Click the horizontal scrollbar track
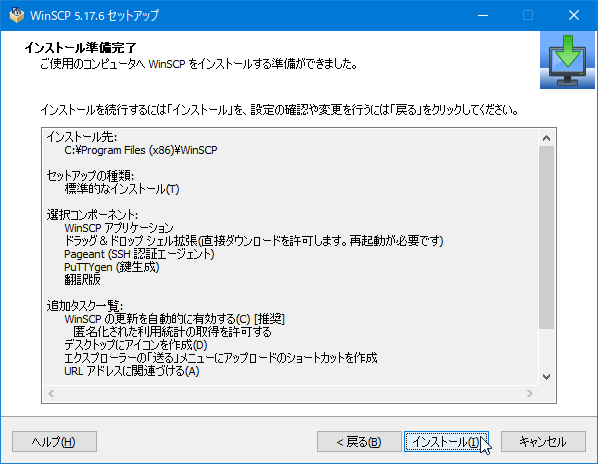 click(x=290, y=393)
